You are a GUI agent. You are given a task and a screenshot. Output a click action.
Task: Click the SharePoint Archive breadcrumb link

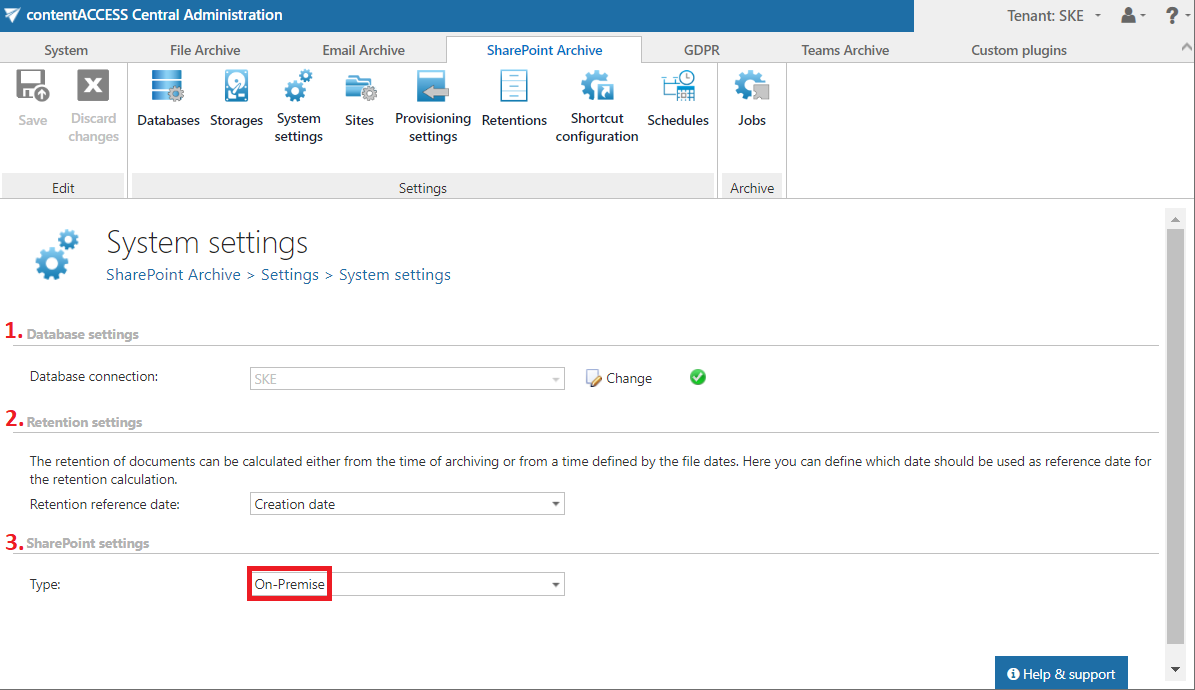tap(173, 274)
